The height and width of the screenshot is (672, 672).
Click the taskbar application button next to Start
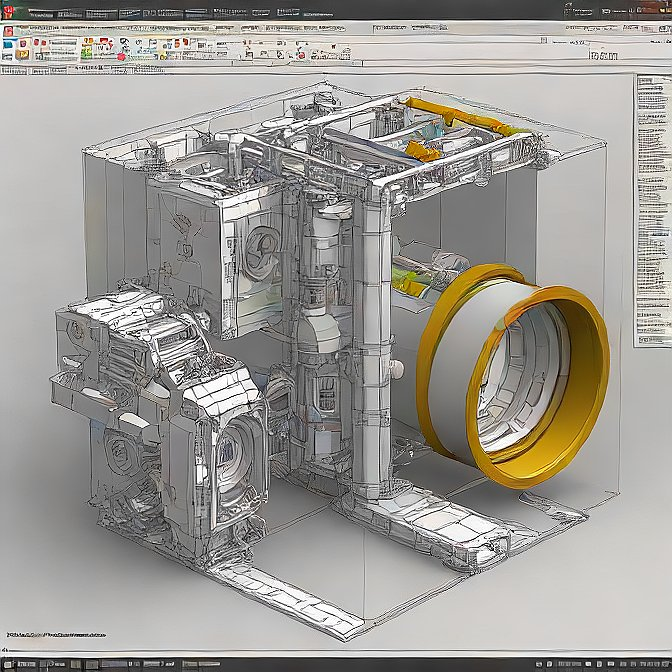click(27, 665)
